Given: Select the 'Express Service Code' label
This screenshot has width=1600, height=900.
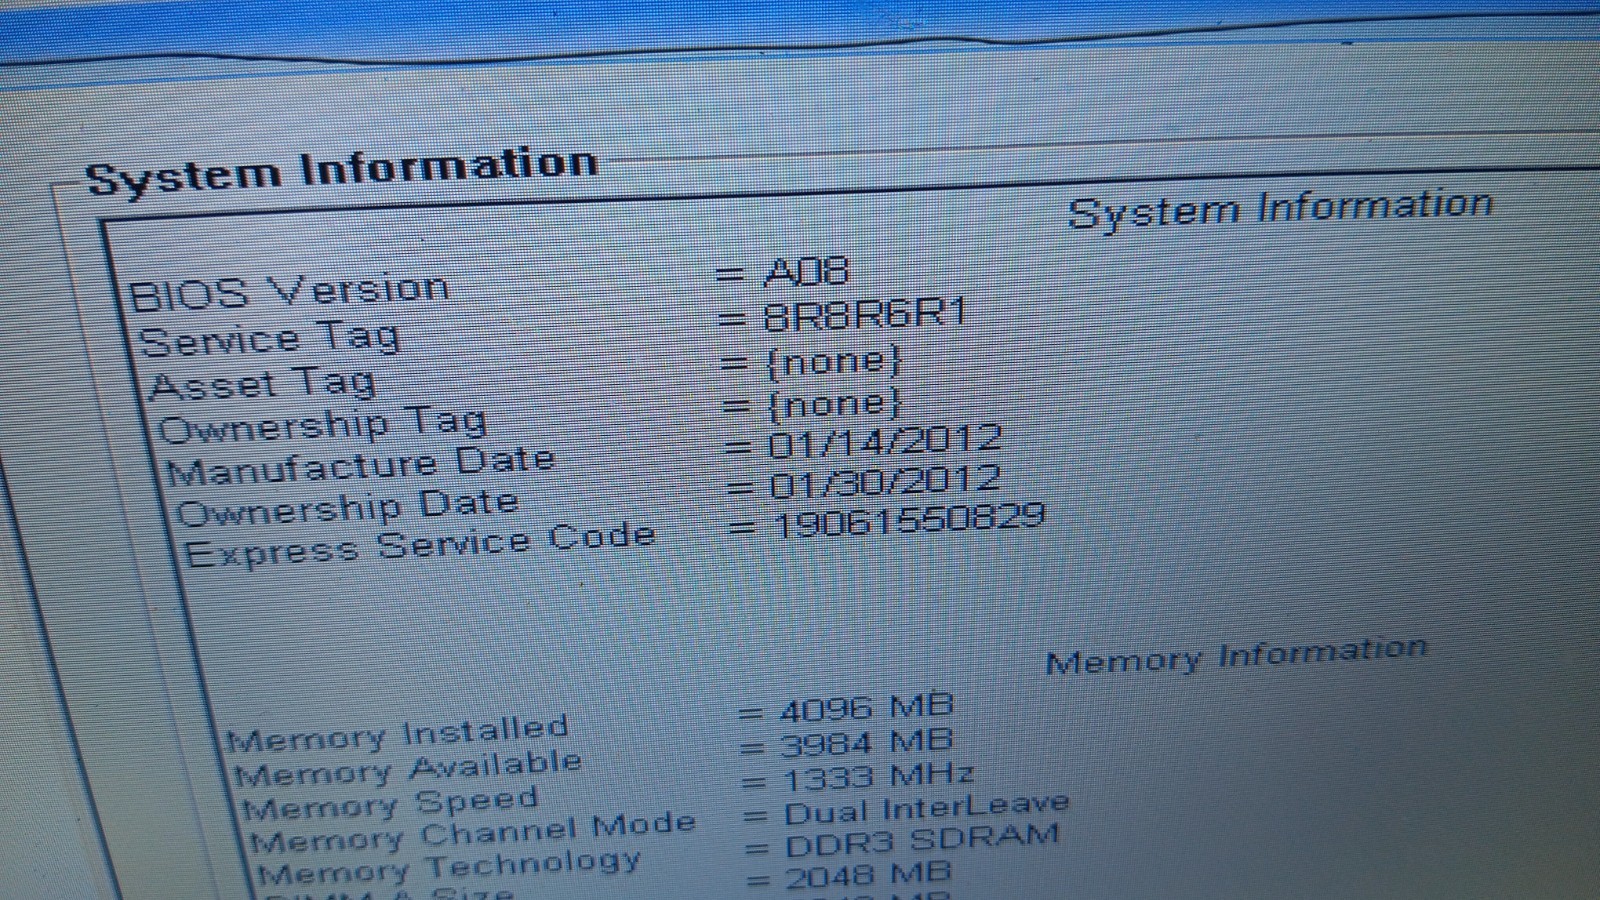Looking at the screenshot, I should point(420,545).
